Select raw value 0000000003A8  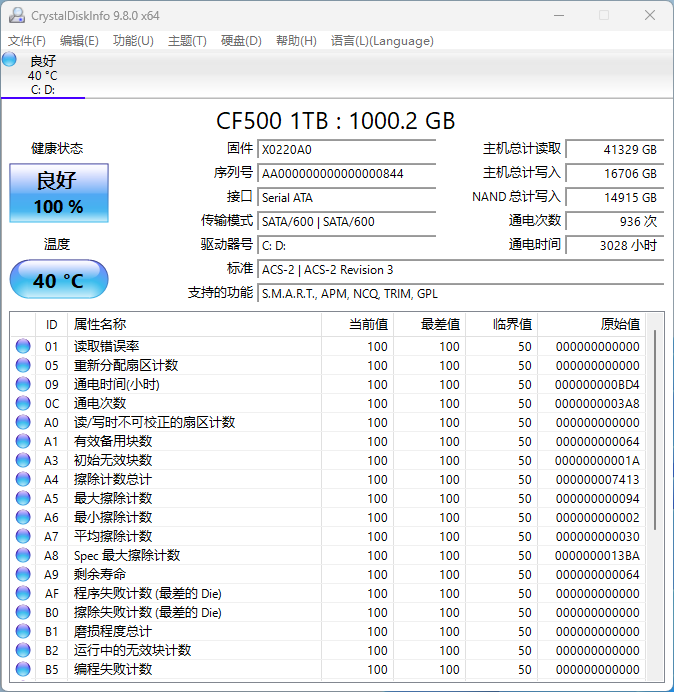597,403
